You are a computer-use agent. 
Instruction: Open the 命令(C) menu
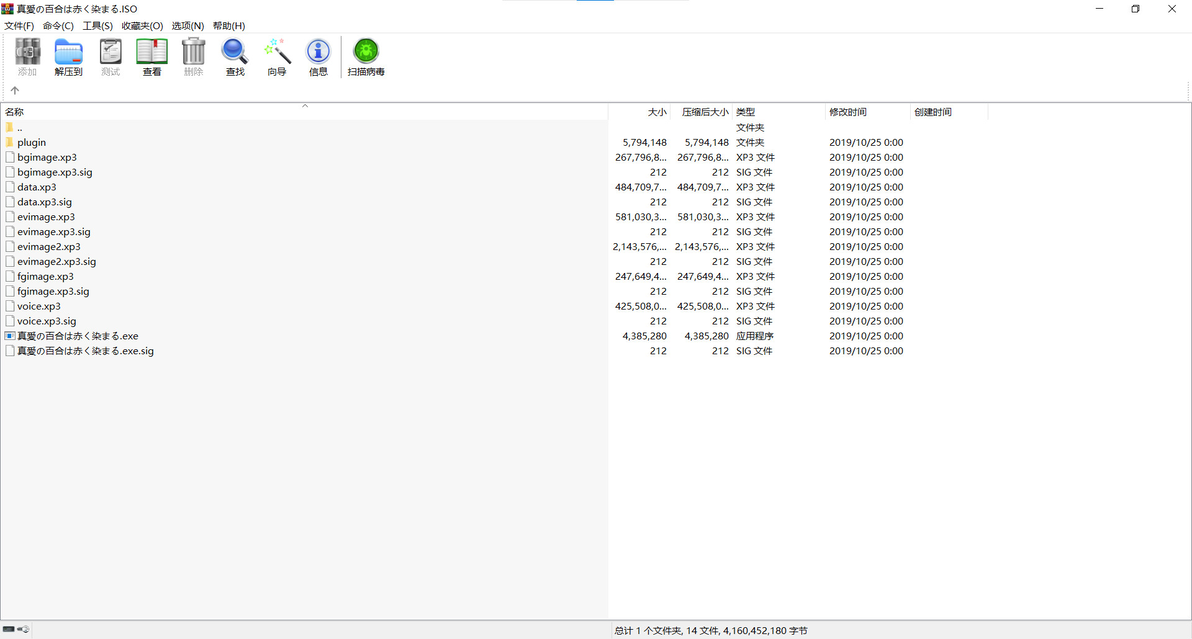(58, 26)
